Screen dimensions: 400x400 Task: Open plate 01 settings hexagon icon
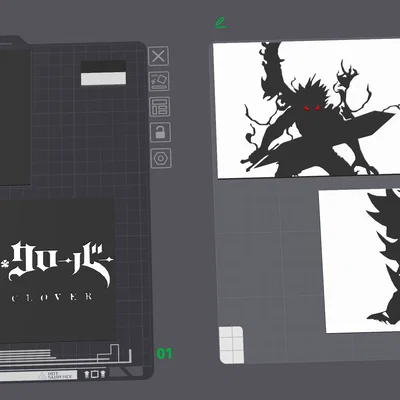point(161,158)
